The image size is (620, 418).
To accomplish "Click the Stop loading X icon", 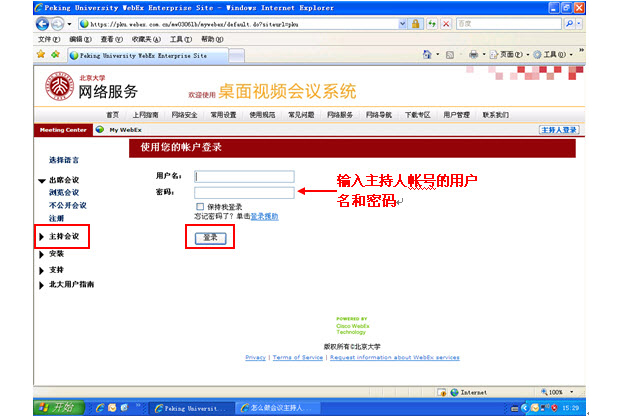I will (x=446, y=24).
